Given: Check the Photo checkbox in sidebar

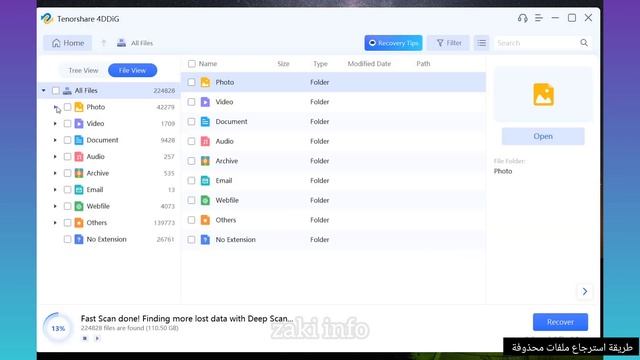Looking at the screenshot, I should 67,107.
